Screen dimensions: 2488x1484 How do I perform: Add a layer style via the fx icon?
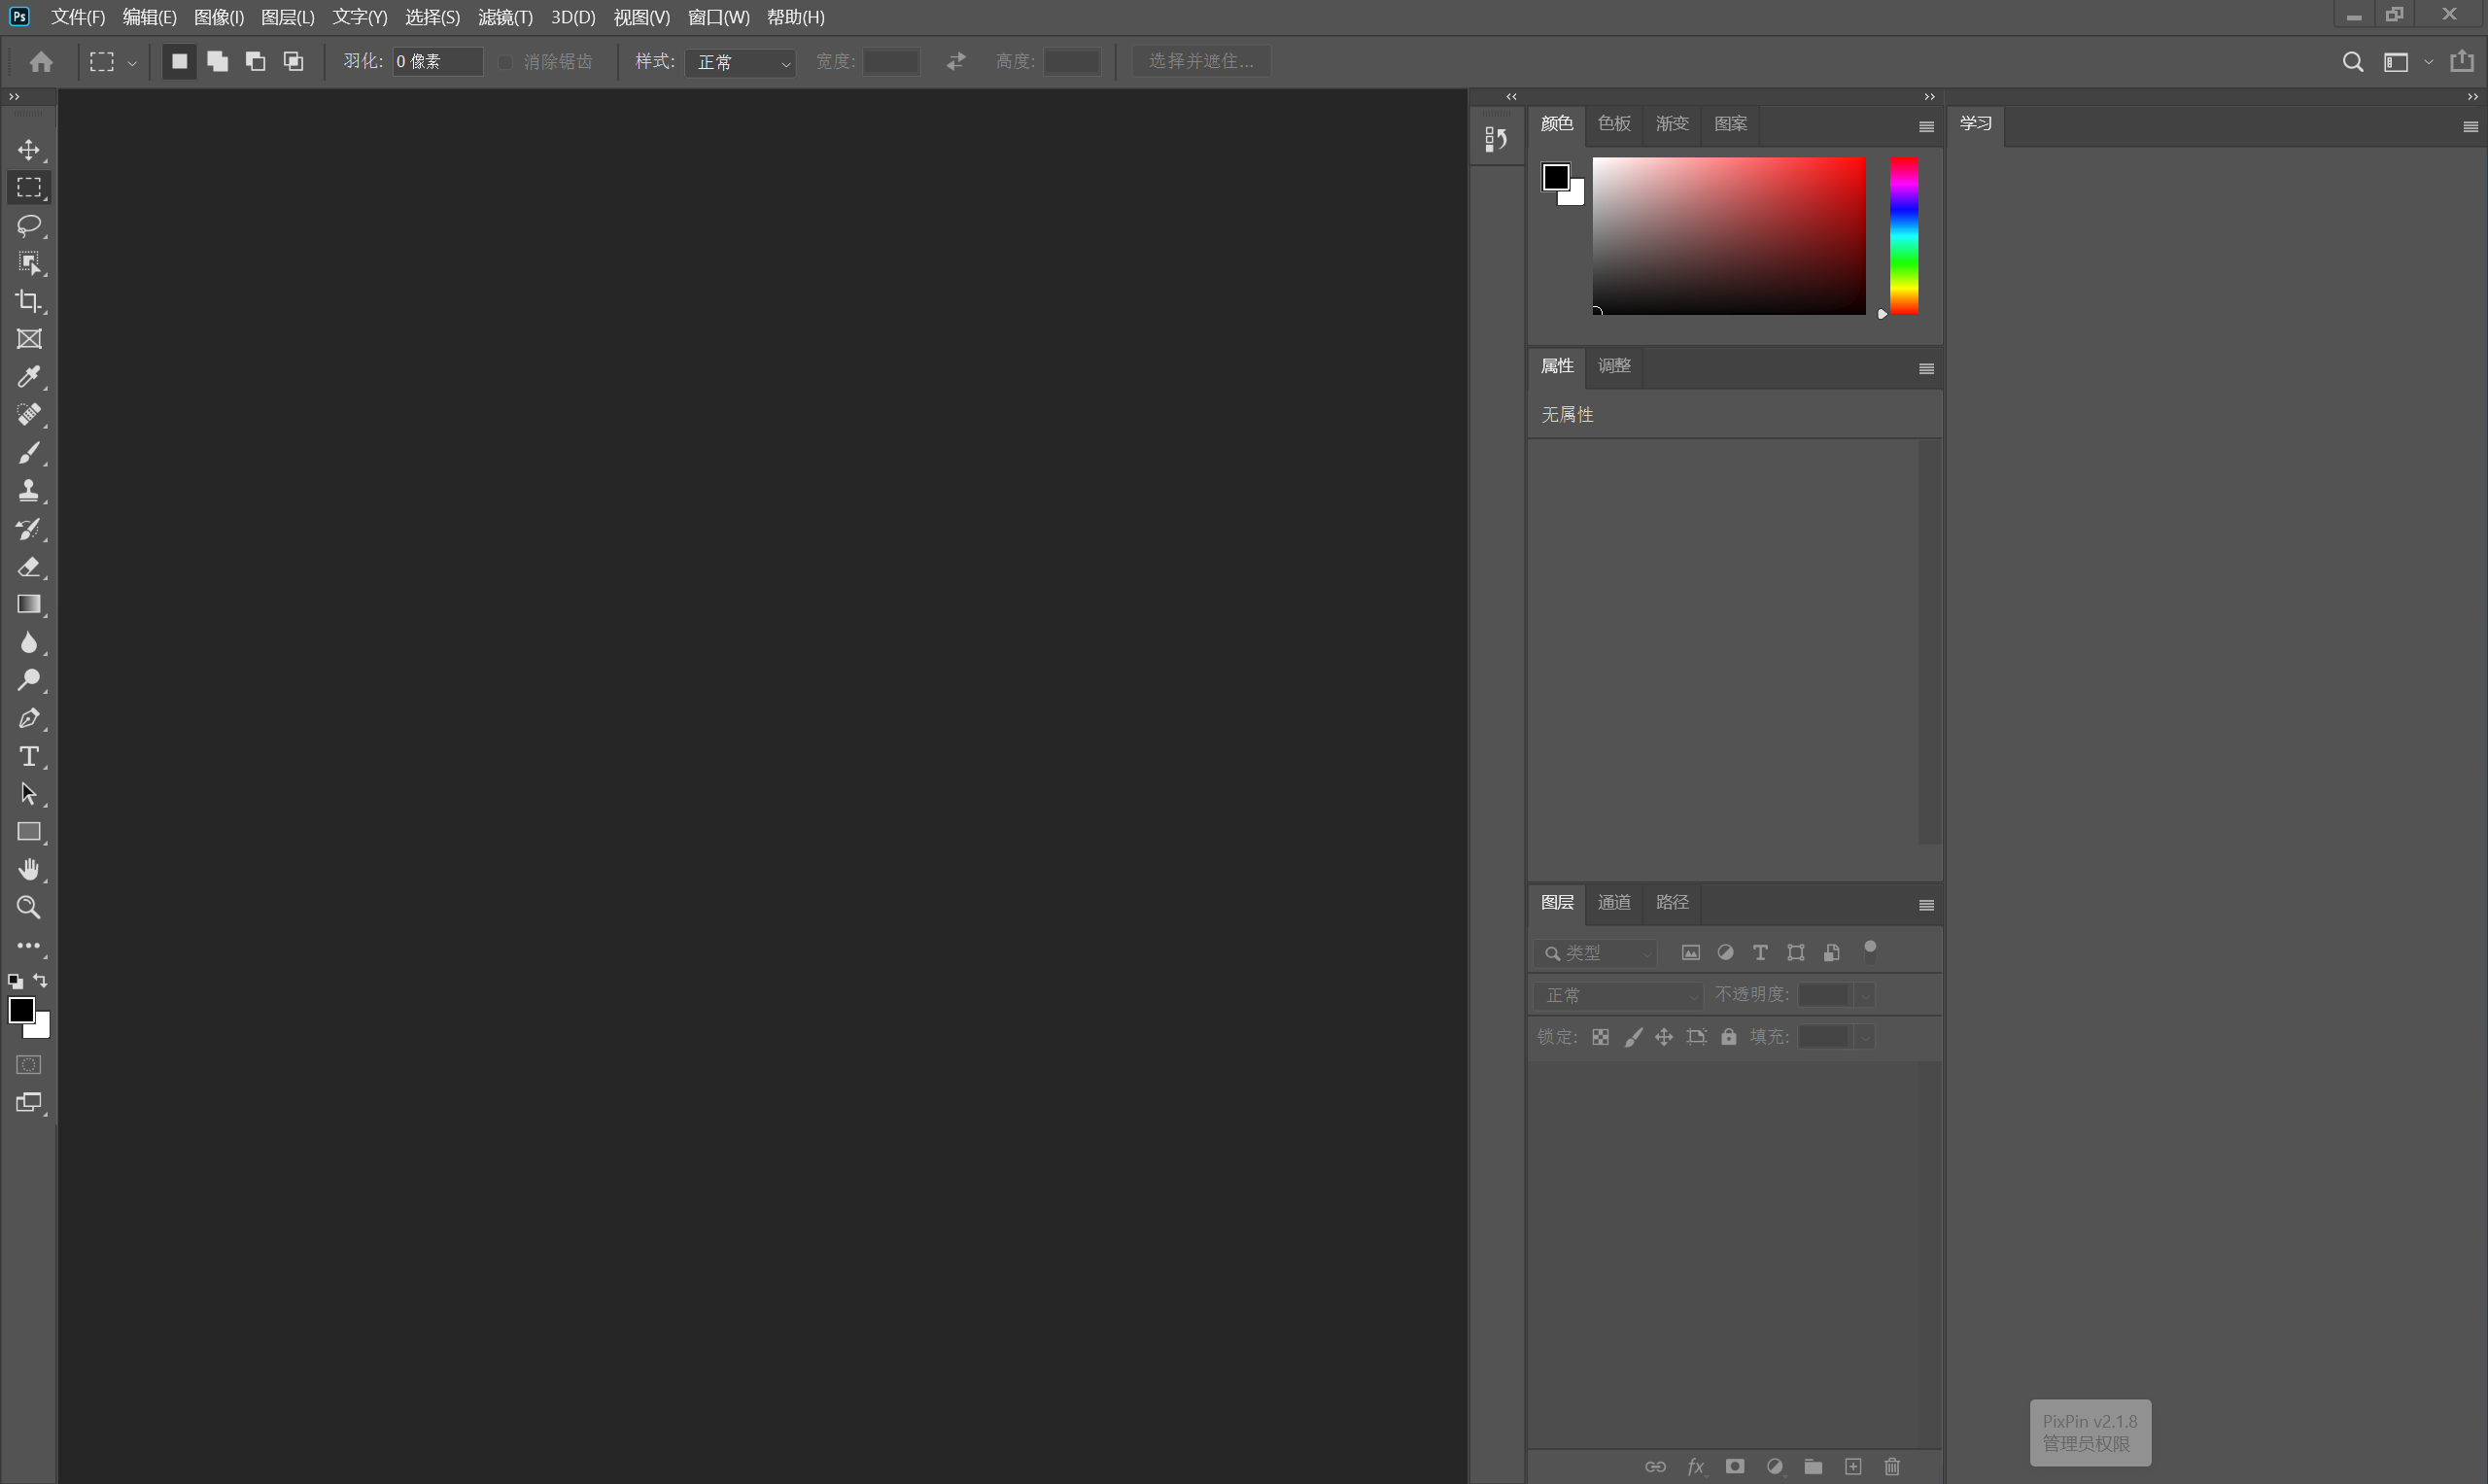point(1695,1466)
